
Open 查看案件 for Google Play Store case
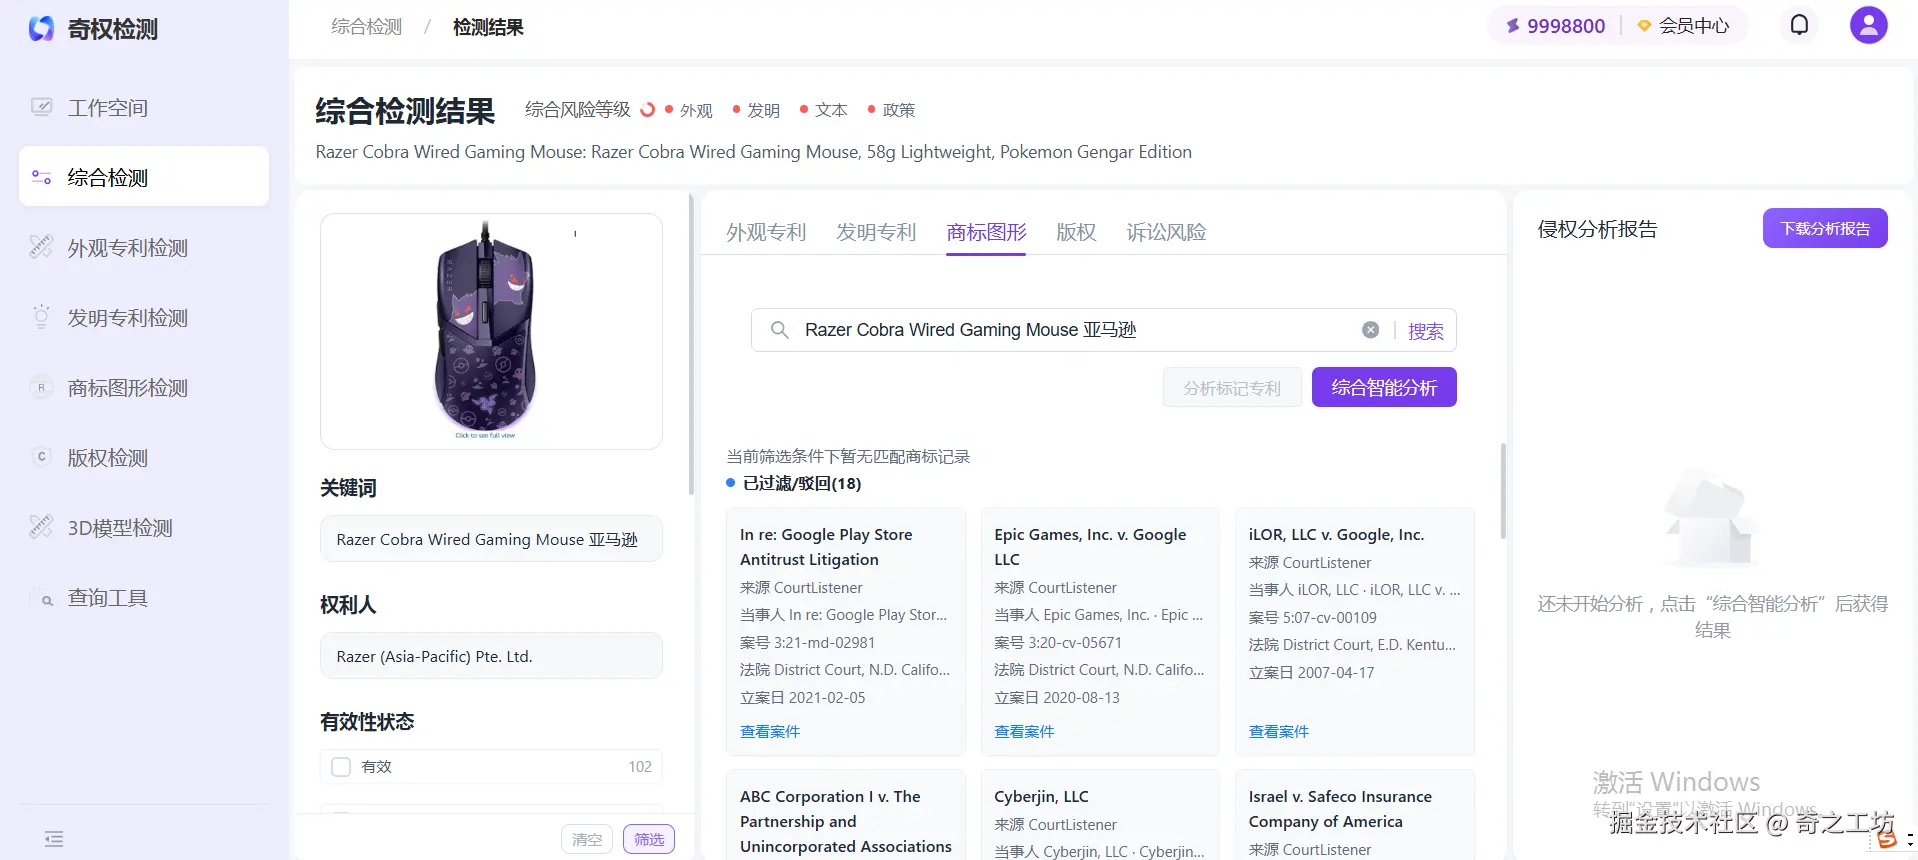pyautogui.click(x=770, y=732)
